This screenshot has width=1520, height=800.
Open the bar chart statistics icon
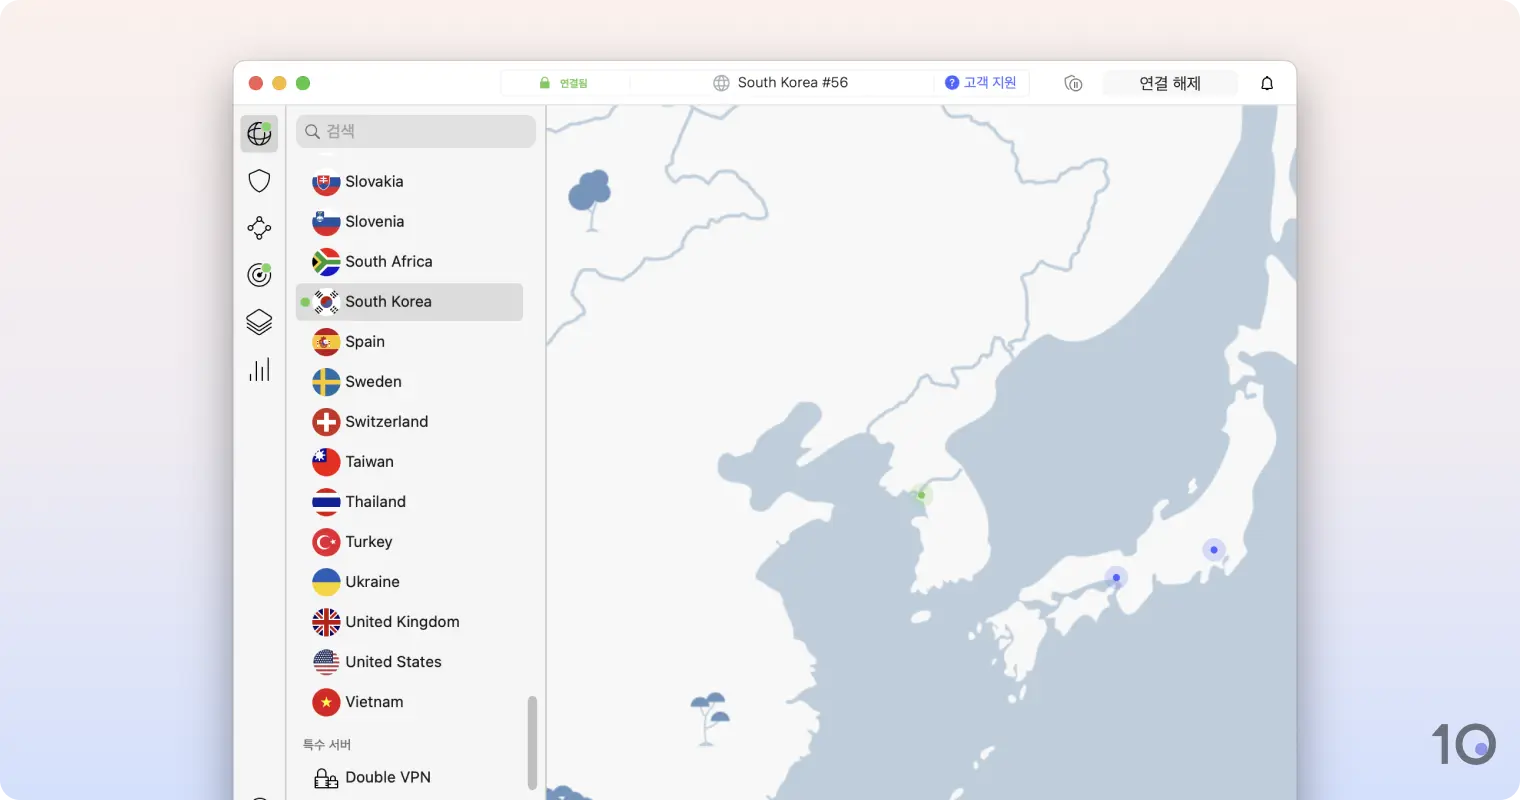(x=259, y=370)
